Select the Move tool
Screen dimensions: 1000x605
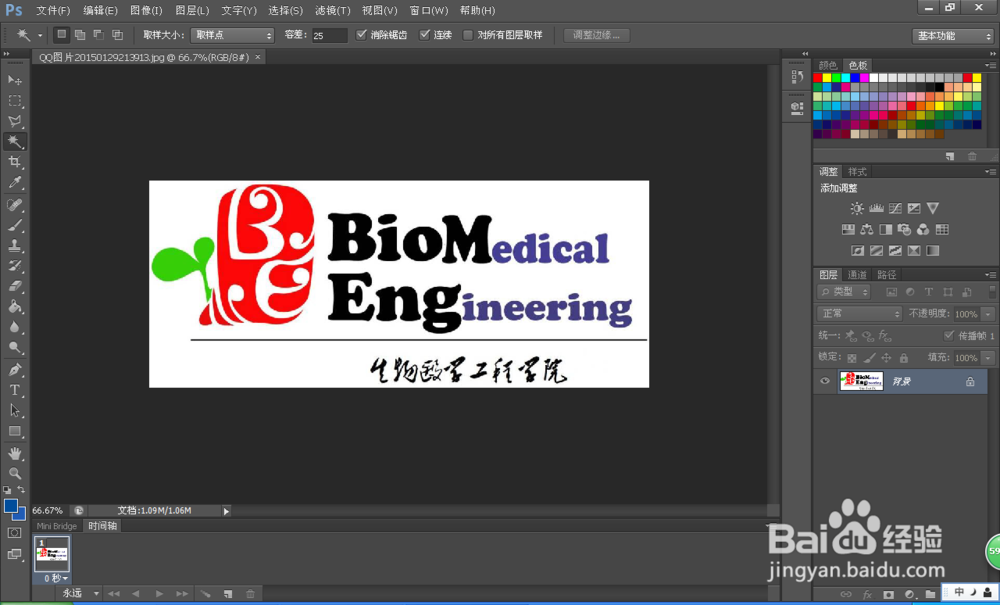tap(14, 81)
